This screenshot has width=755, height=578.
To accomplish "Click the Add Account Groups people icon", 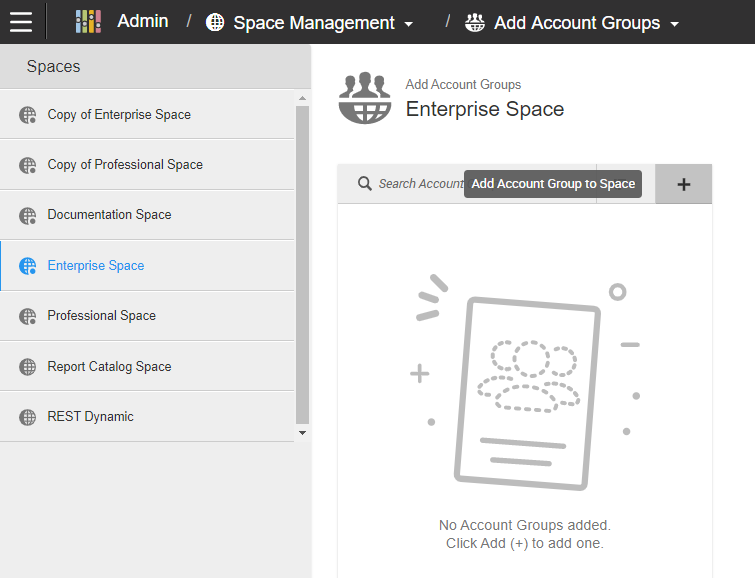I will [x=475, y=22].
